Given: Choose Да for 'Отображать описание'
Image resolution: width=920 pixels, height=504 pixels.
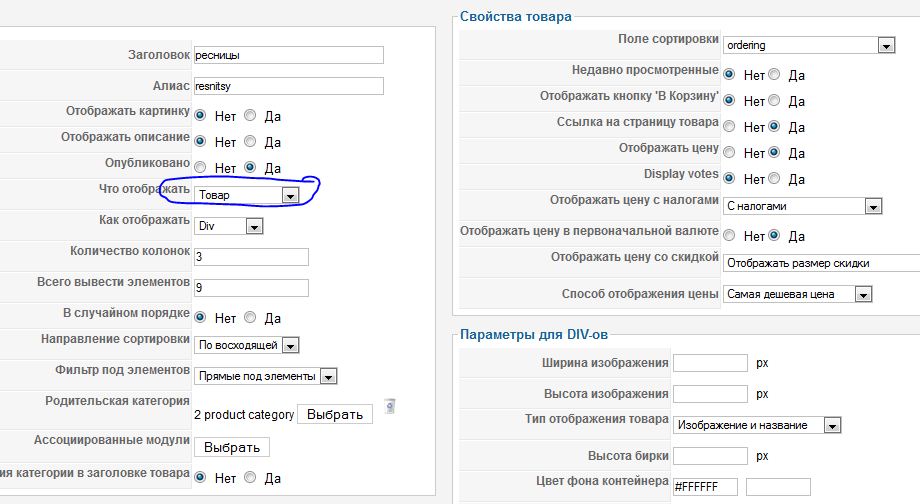Looking at the screenshot, I should pos(249,142).
